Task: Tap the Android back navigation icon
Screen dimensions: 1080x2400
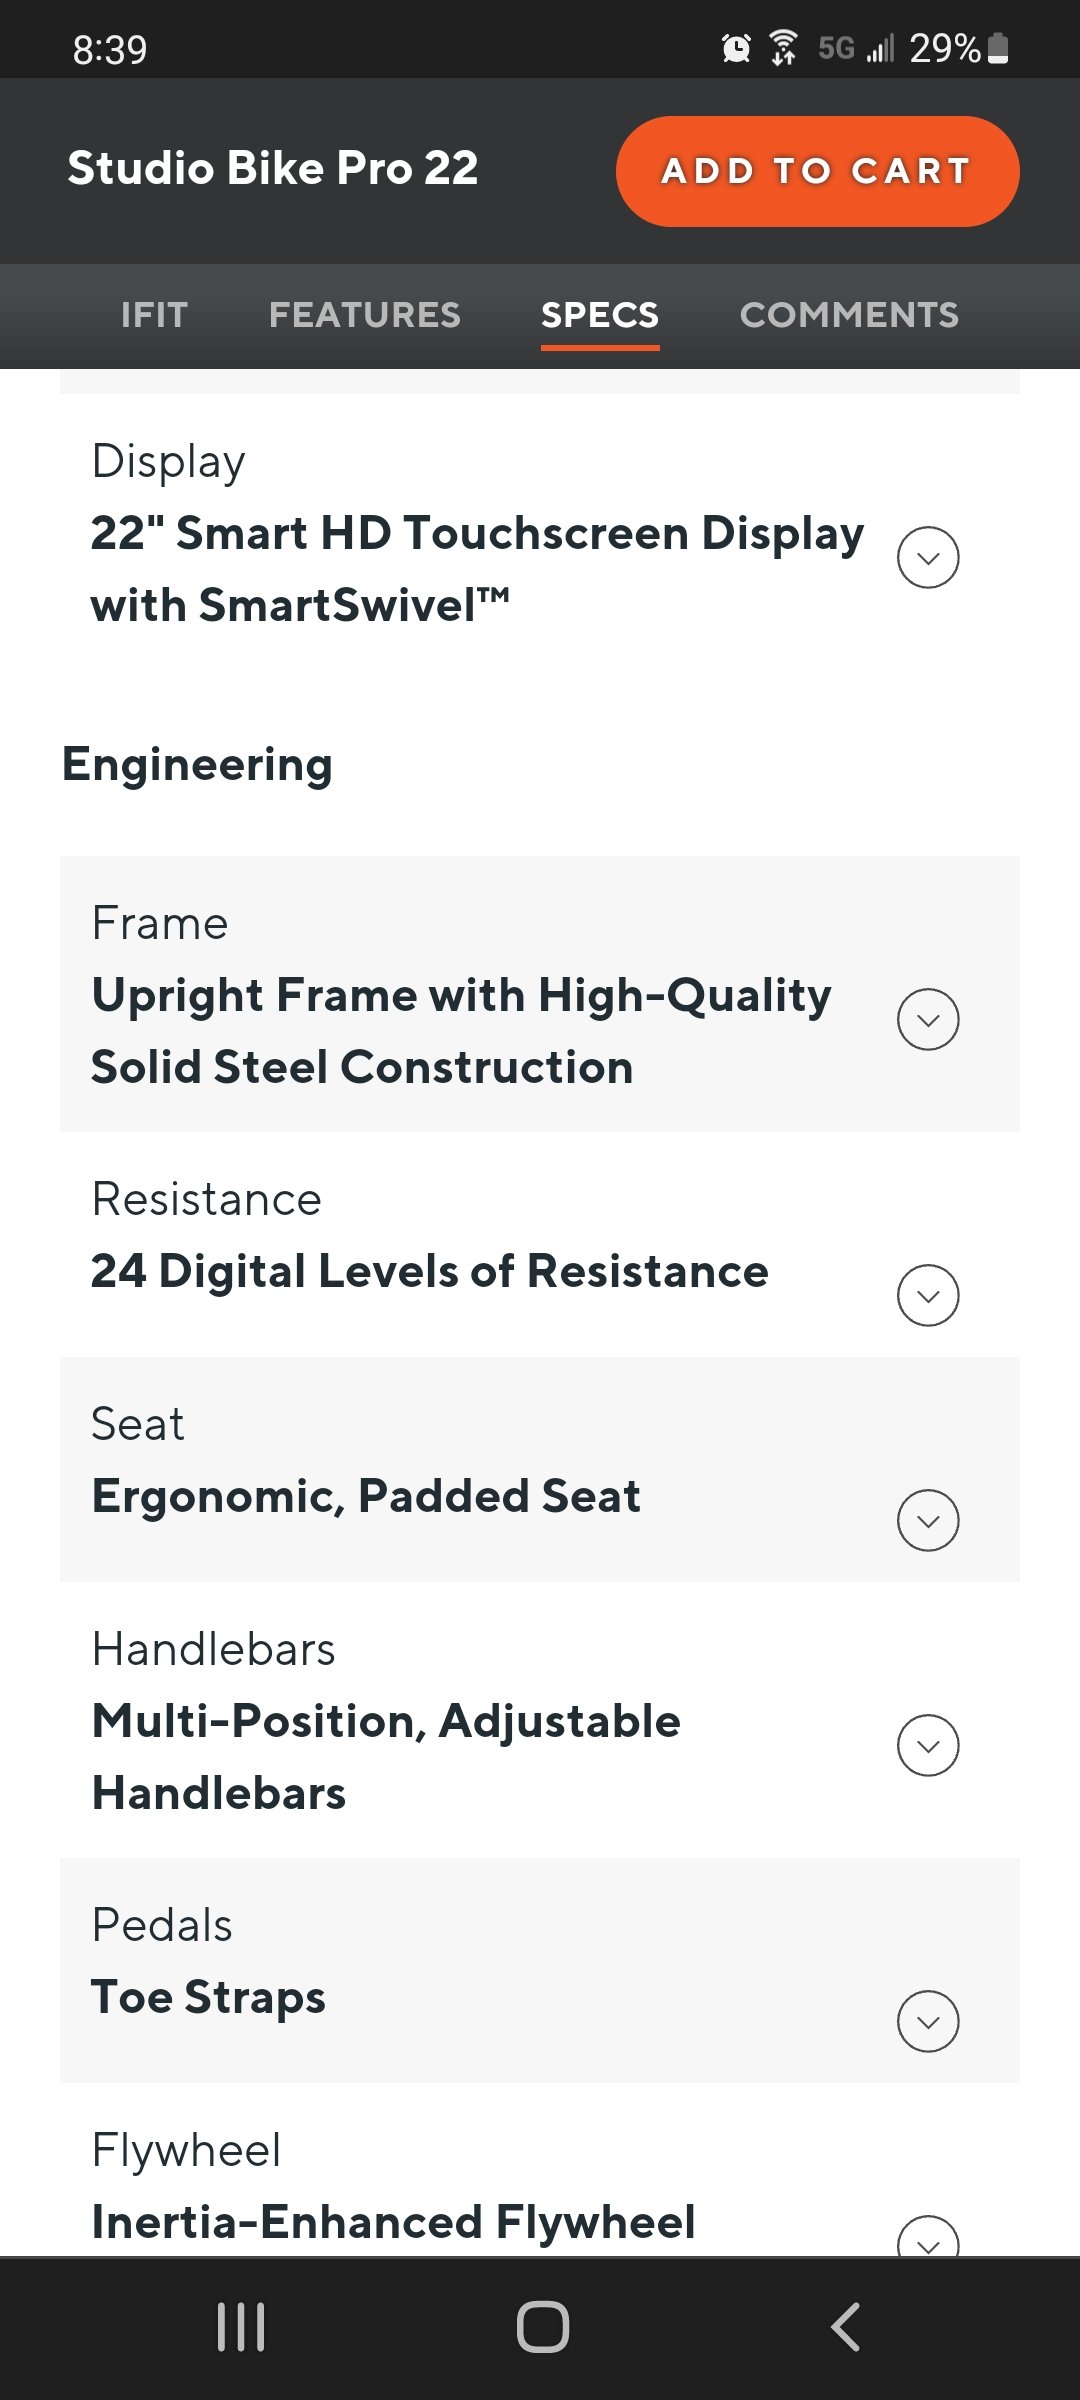Action: tap(845, 2326)
